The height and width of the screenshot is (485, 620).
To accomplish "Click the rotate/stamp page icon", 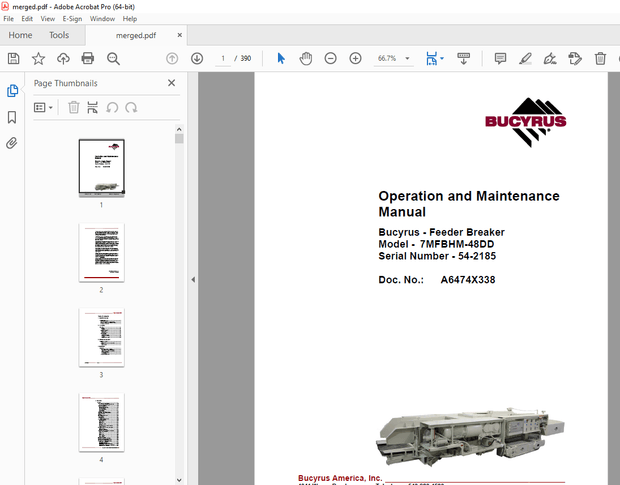I will (575, 59).
